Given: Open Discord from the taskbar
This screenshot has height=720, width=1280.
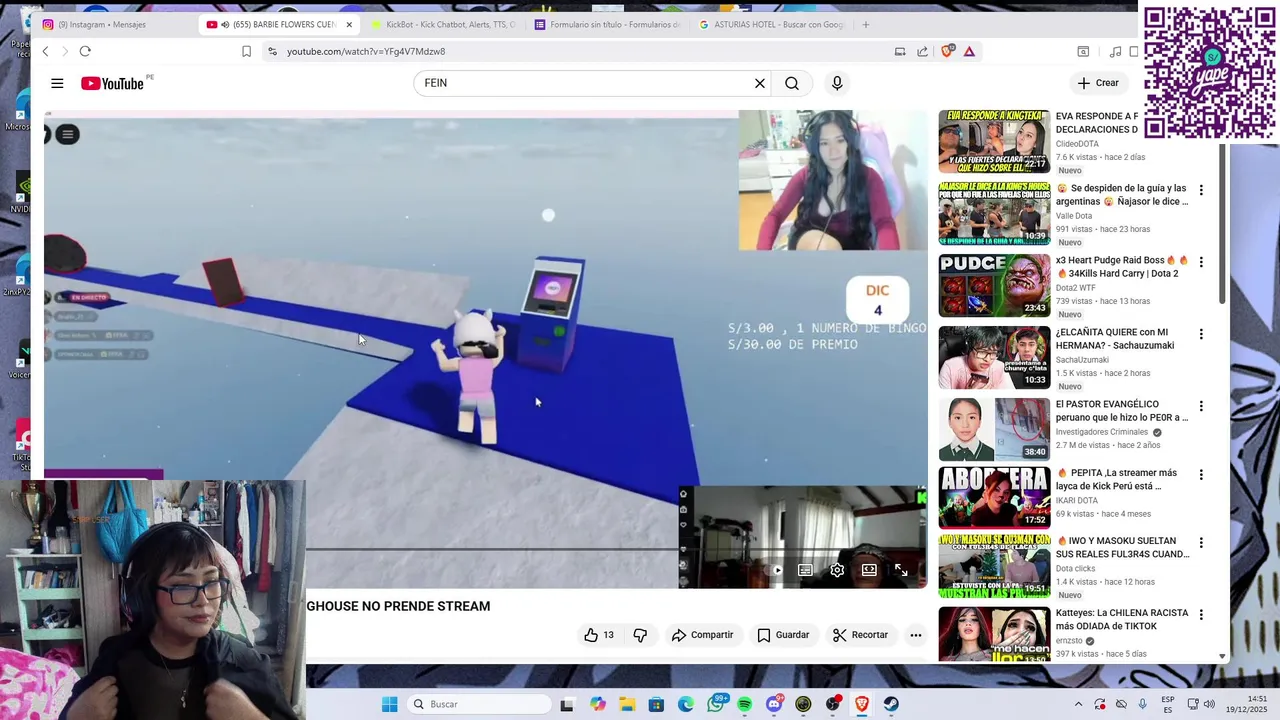Looking at the screenshot, I should click(x=774, y=704).
